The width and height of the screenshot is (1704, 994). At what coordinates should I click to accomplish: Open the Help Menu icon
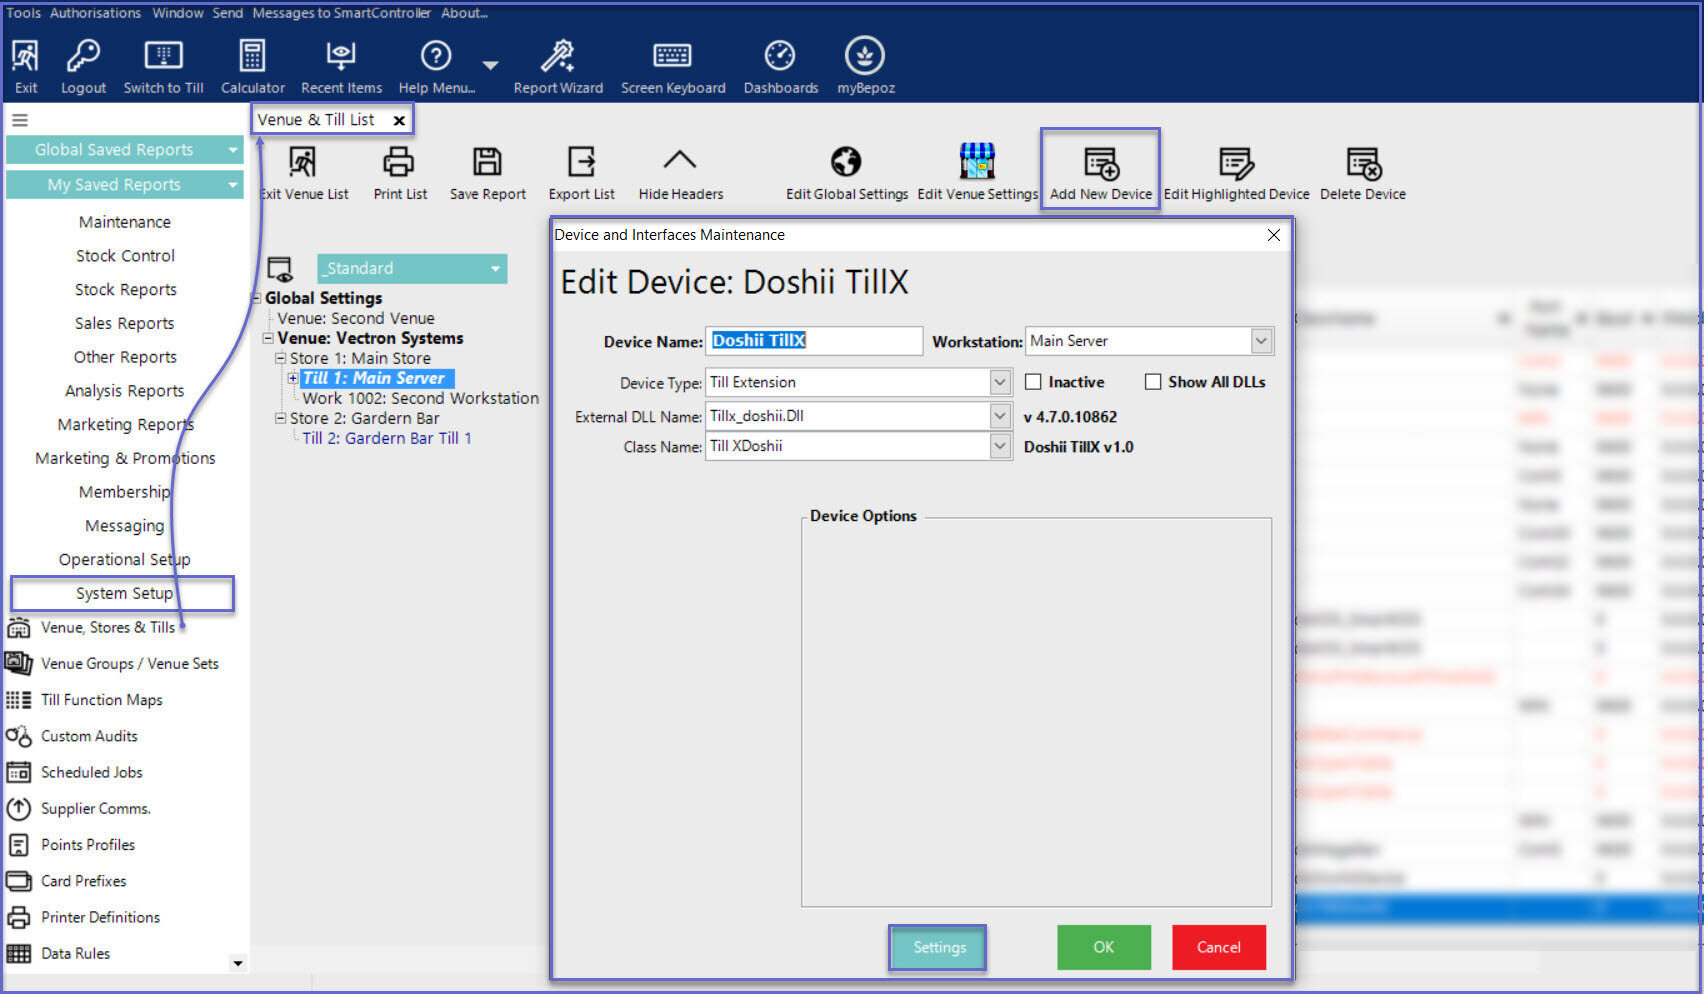point(436,56)
